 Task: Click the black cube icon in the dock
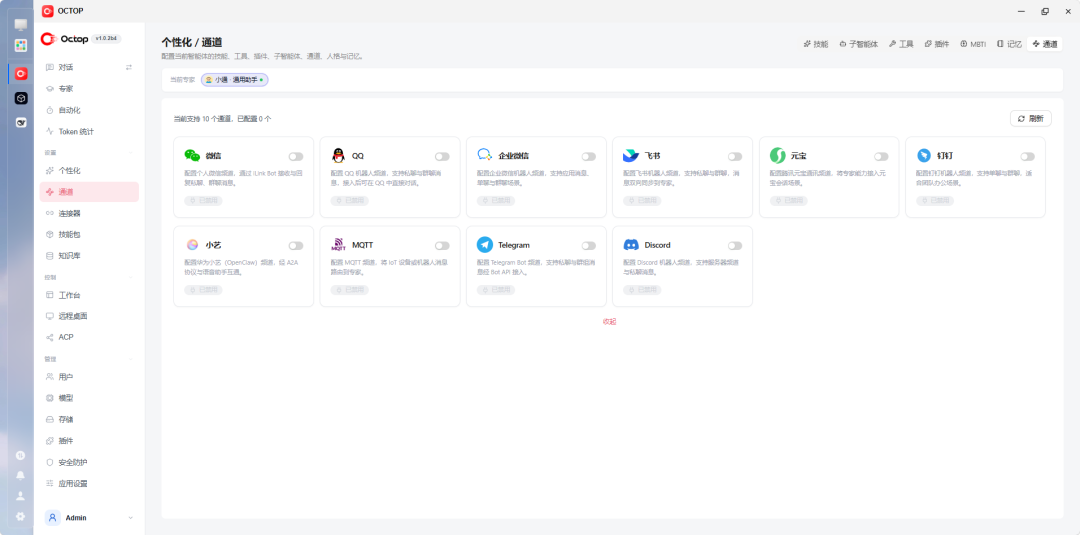coord(21,98)
